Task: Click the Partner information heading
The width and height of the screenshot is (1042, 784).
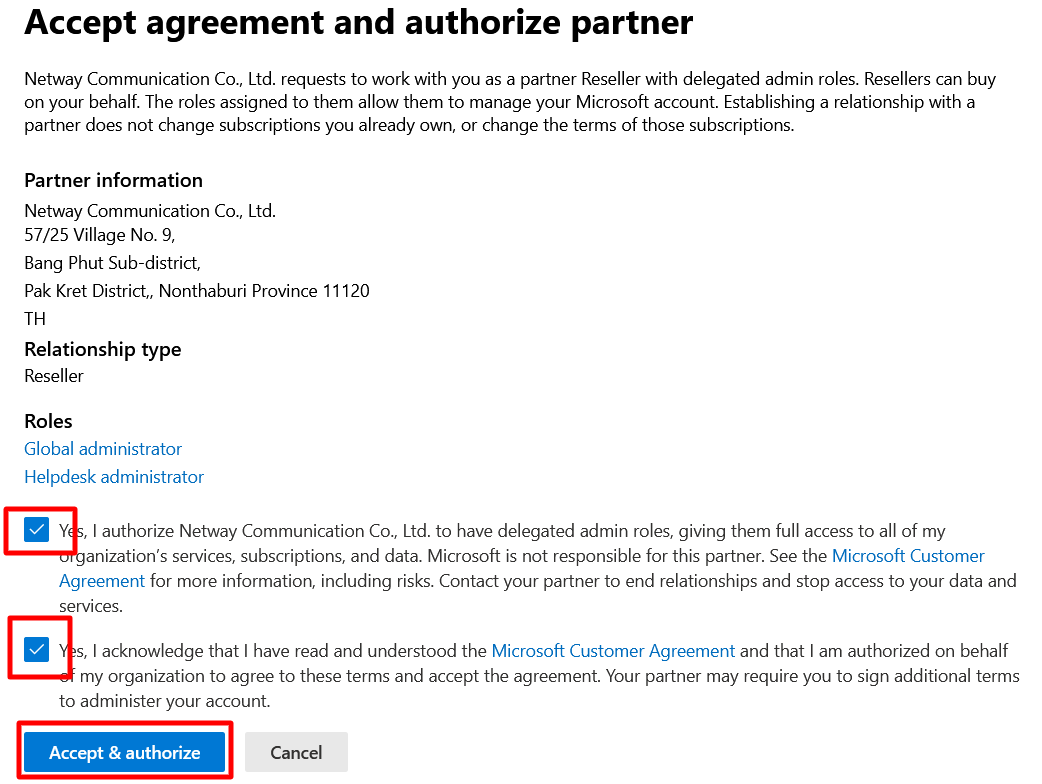Action: (113, 180)
